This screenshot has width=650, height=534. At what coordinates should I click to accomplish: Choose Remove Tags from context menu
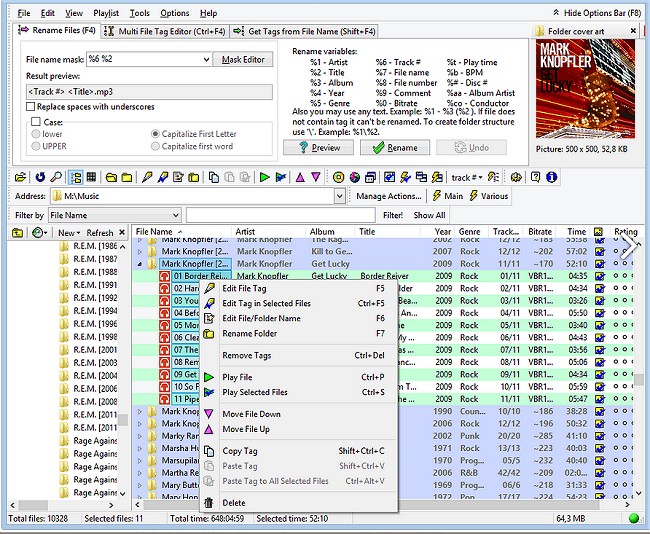[x=246, y=355]
